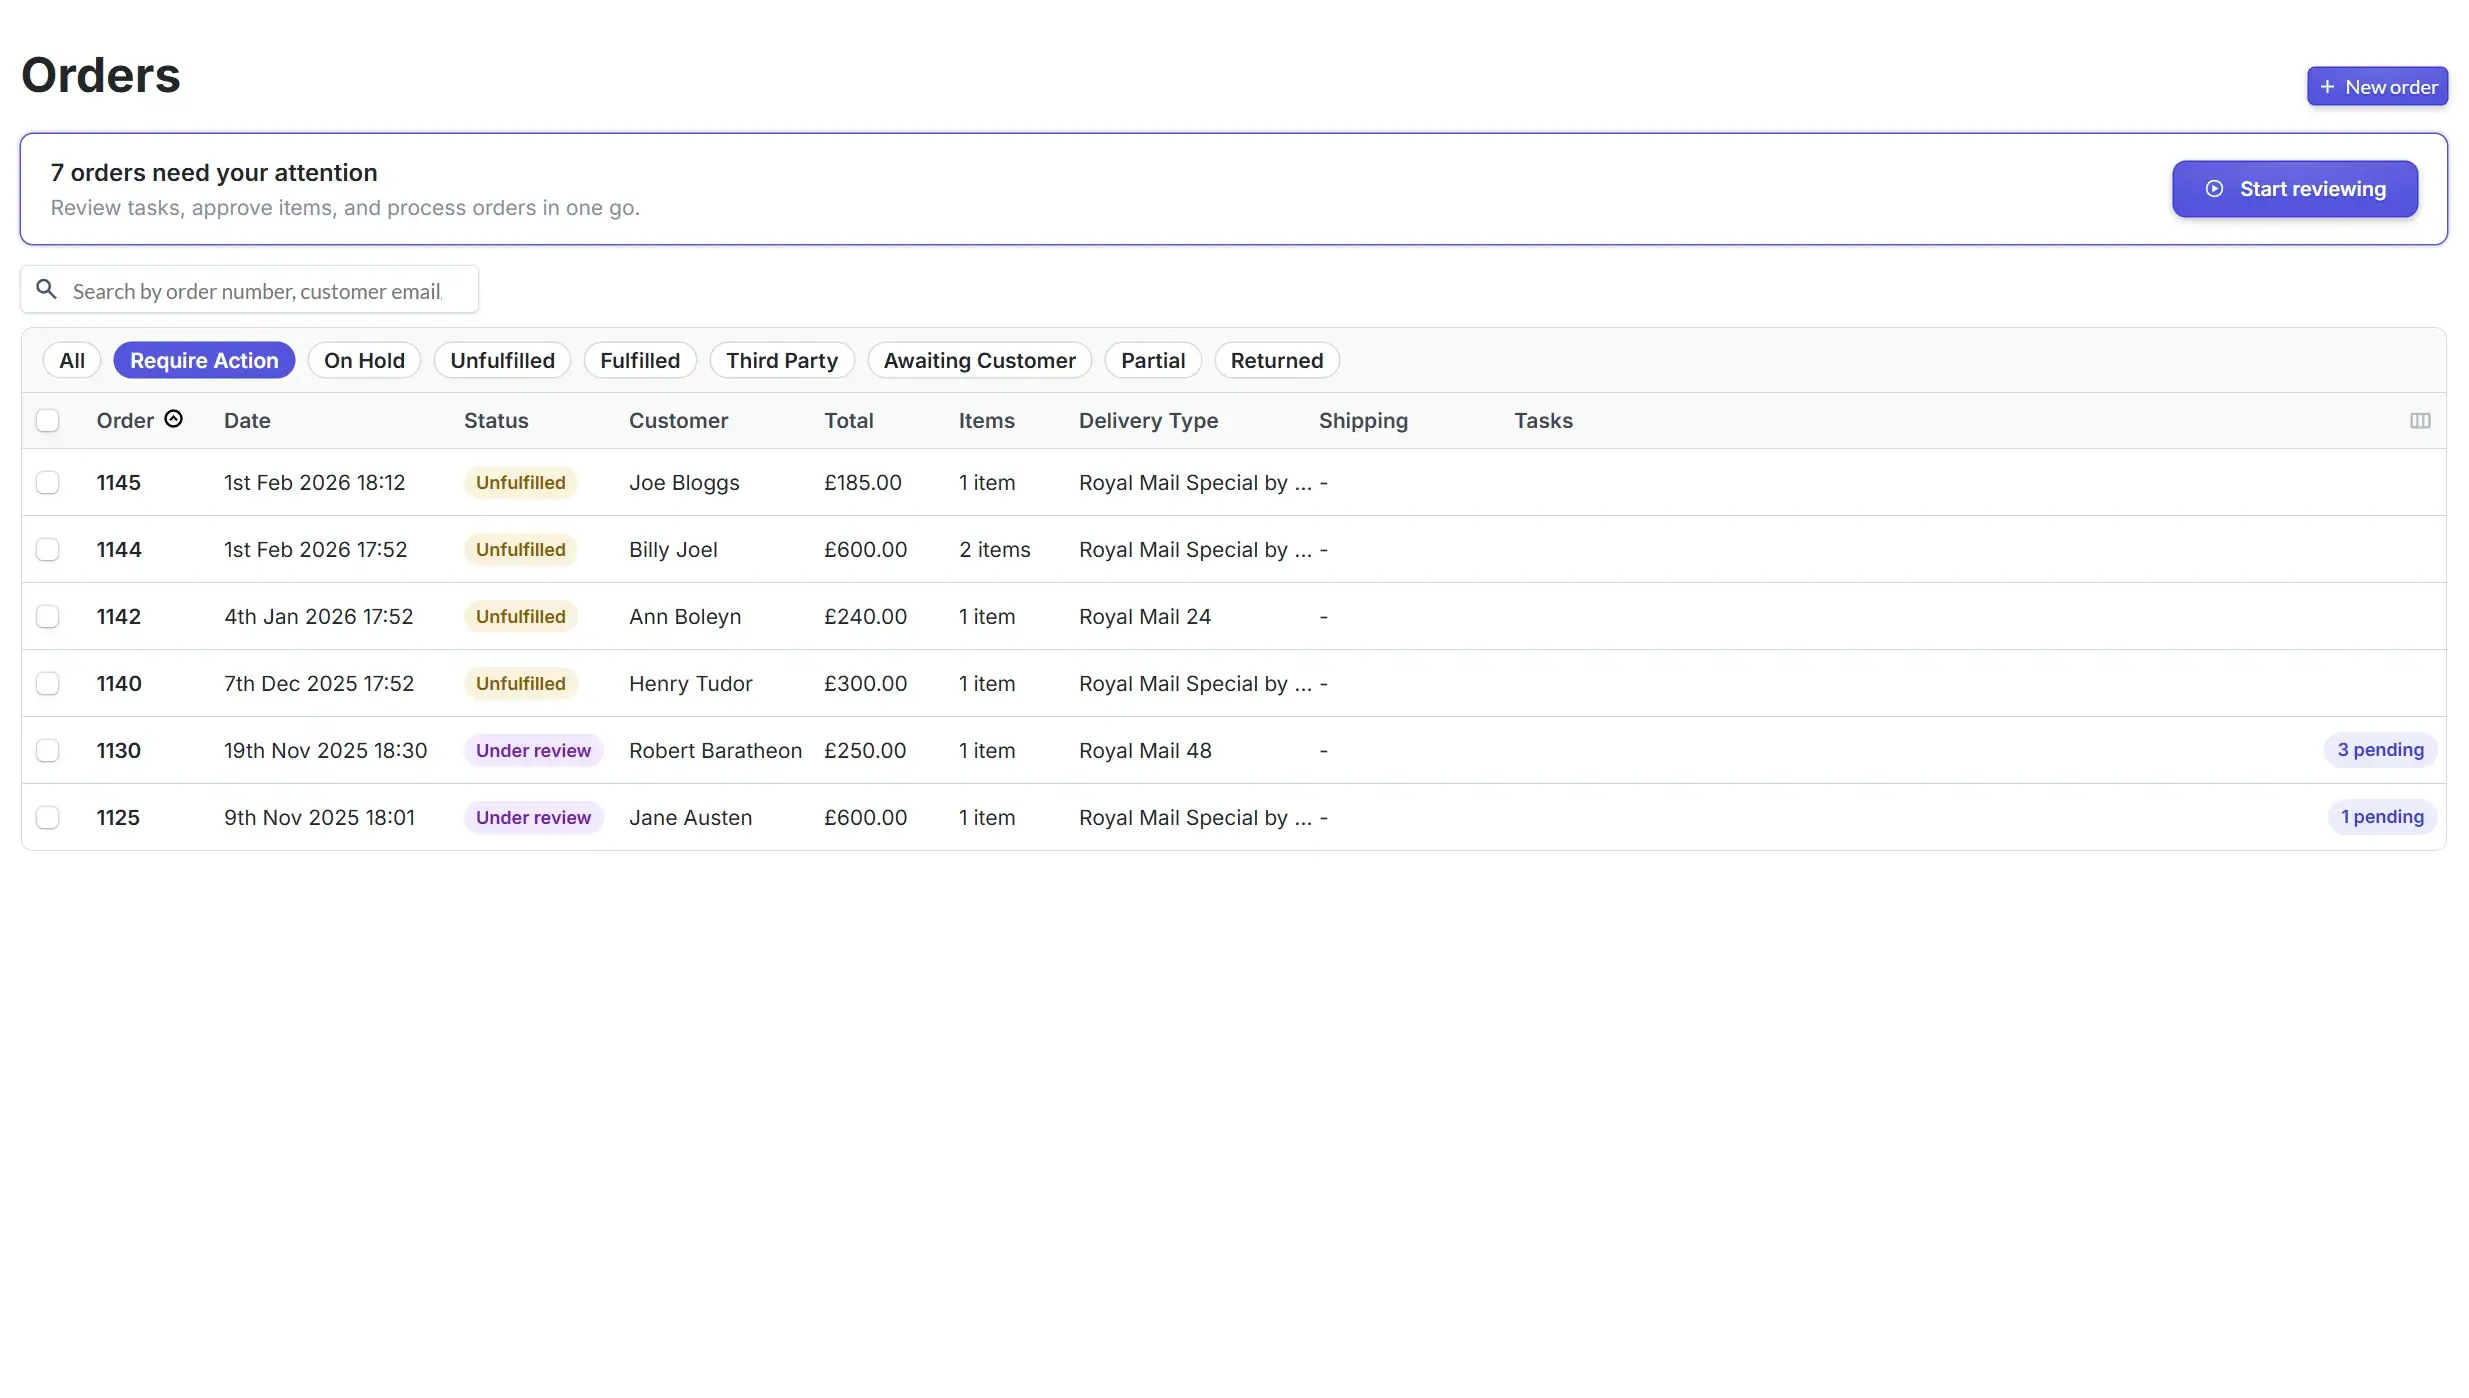Click the sort icon beside the Order column

tap(174, 419)
